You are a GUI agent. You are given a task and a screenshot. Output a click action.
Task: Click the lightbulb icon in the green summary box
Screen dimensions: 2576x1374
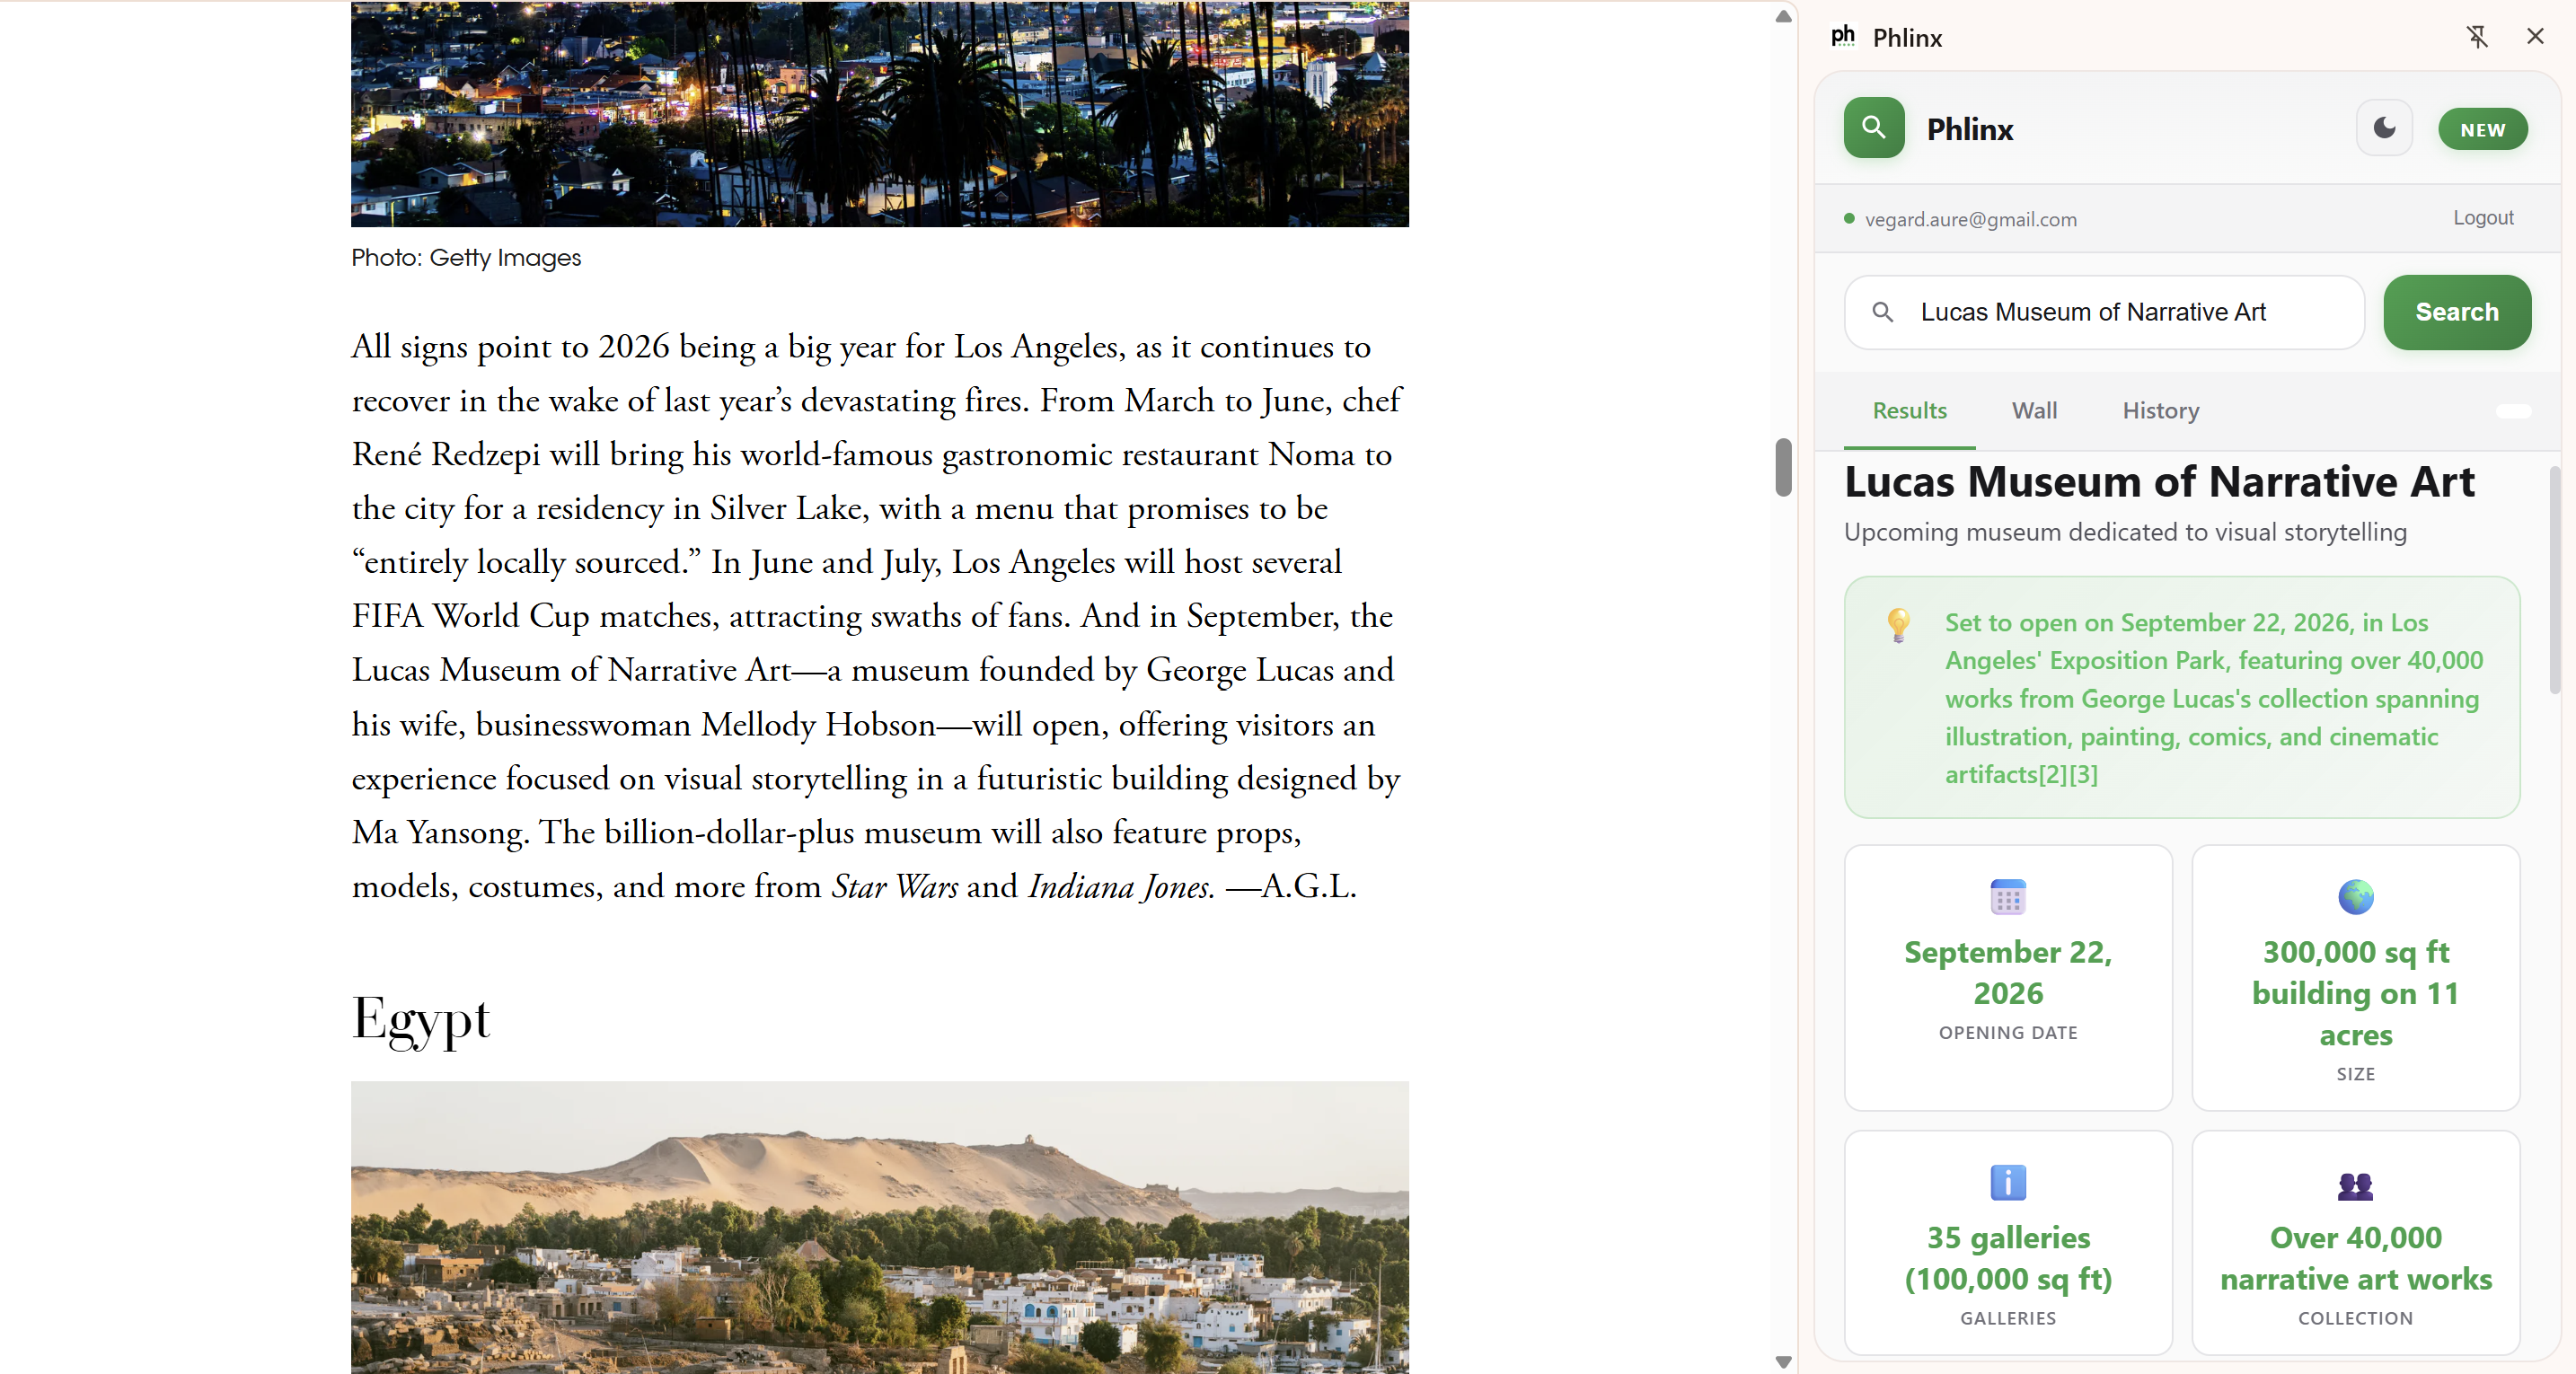coord(1898,626)
